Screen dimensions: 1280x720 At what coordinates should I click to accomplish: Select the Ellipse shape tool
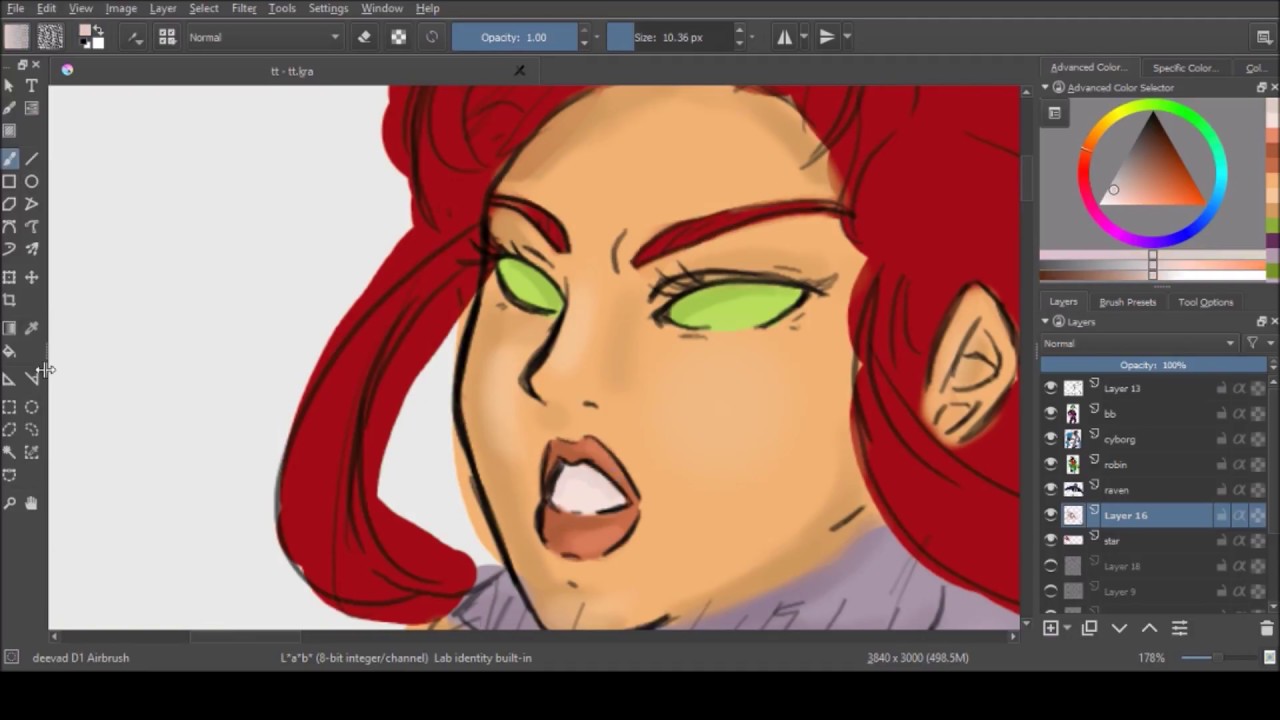[x=32, y=182]
